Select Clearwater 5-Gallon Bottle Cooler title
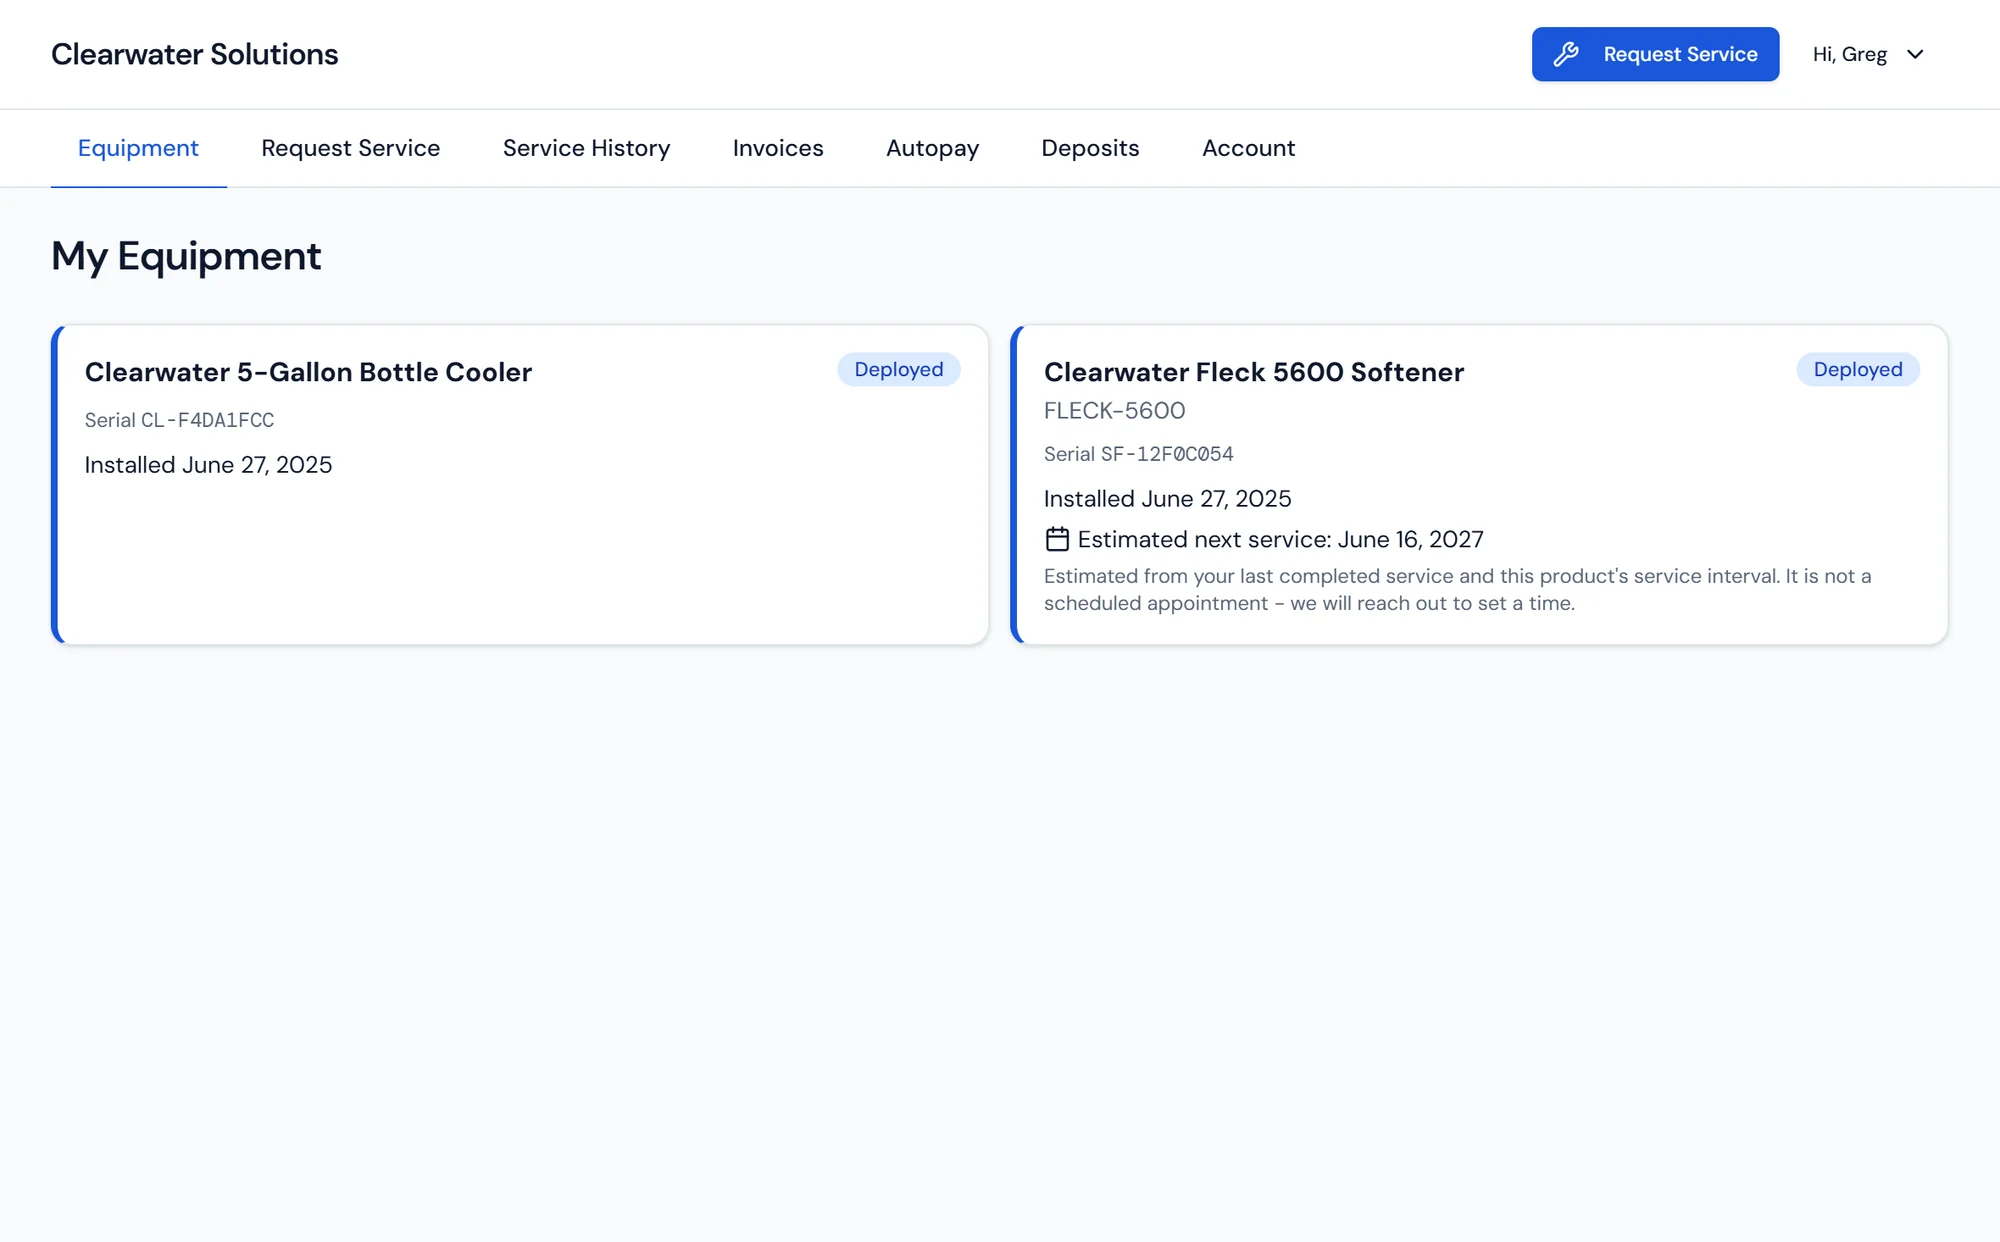 (308, 372)
